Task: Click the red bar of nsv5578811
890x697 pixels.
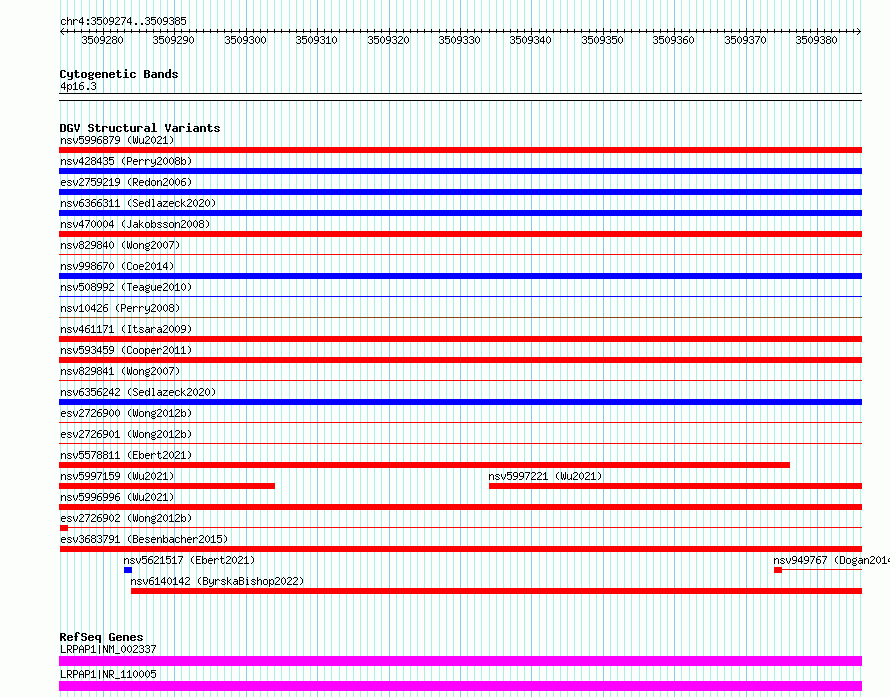Action: (x=425, y=465)
